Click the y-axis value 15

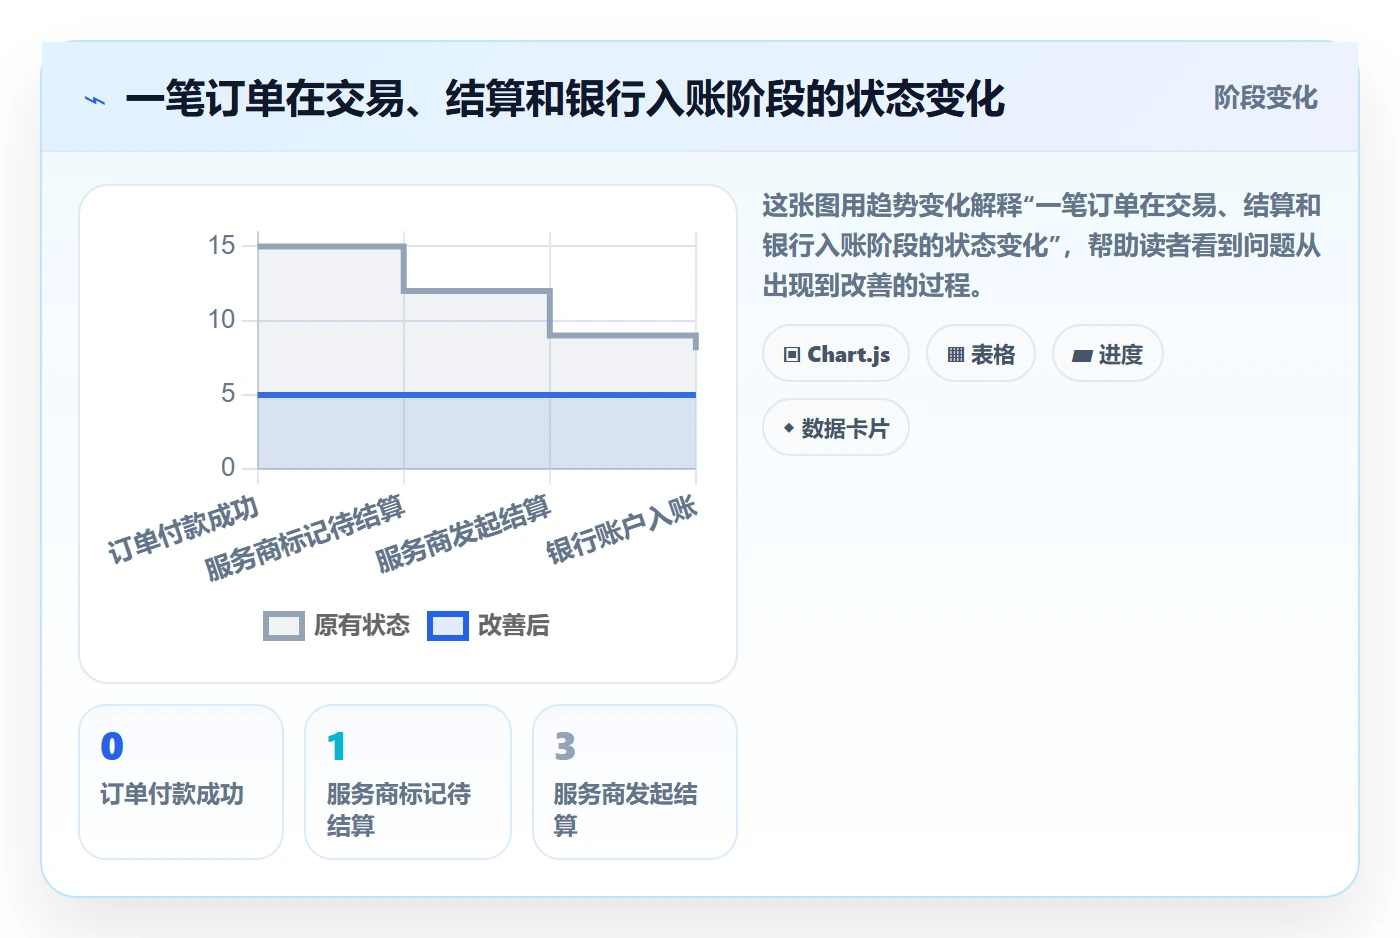click(x=221, y=246)
